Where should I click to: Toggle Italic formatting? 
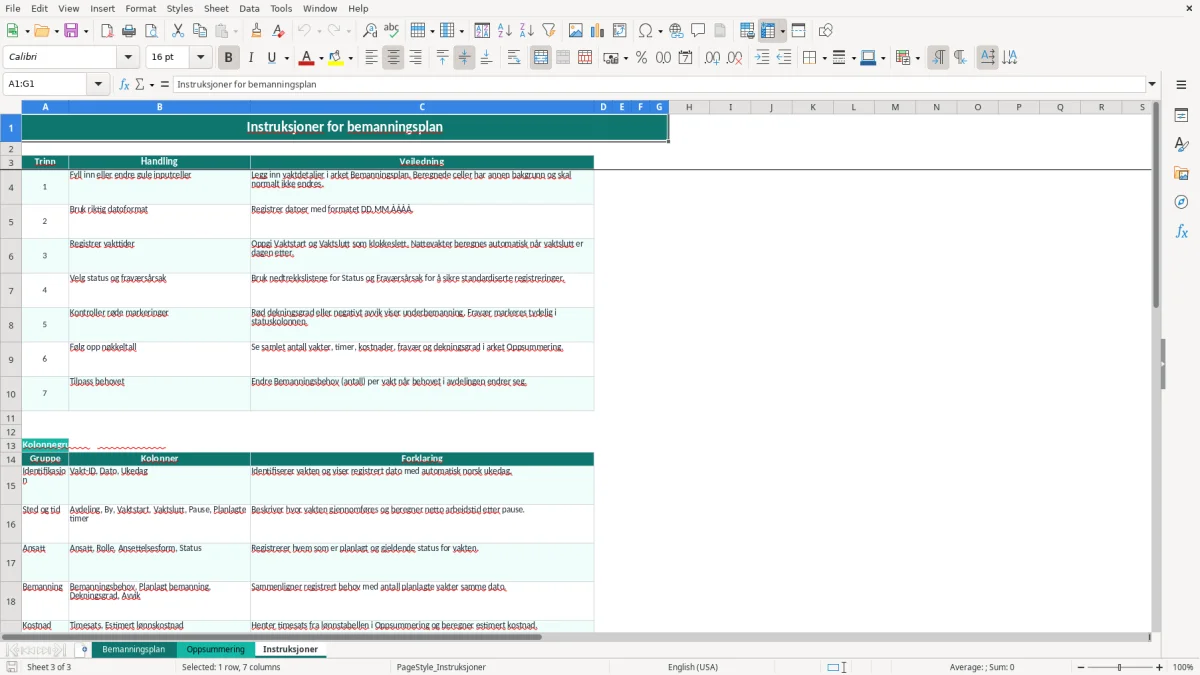pos(251,58)
